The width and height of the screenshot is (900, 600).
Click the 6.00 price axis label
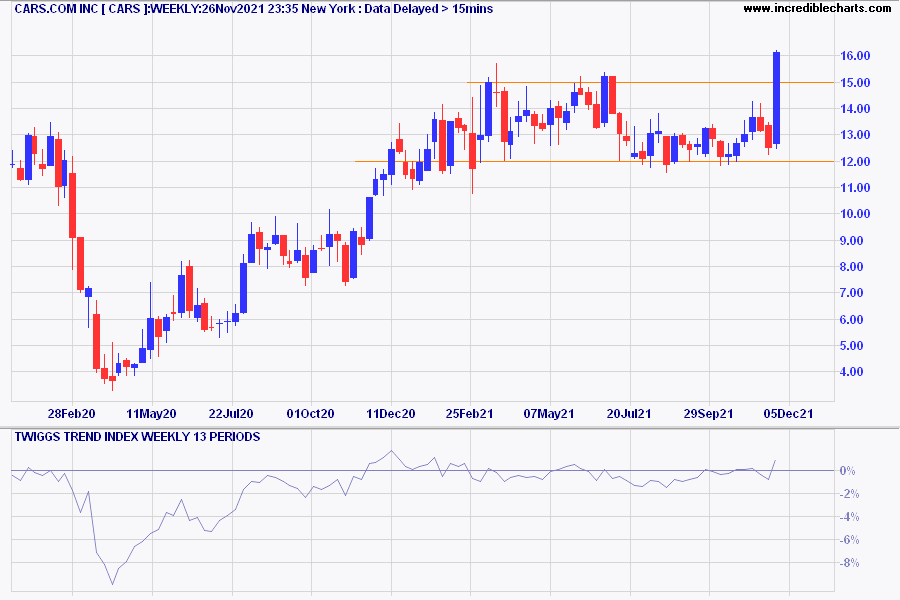pos(851,319)
